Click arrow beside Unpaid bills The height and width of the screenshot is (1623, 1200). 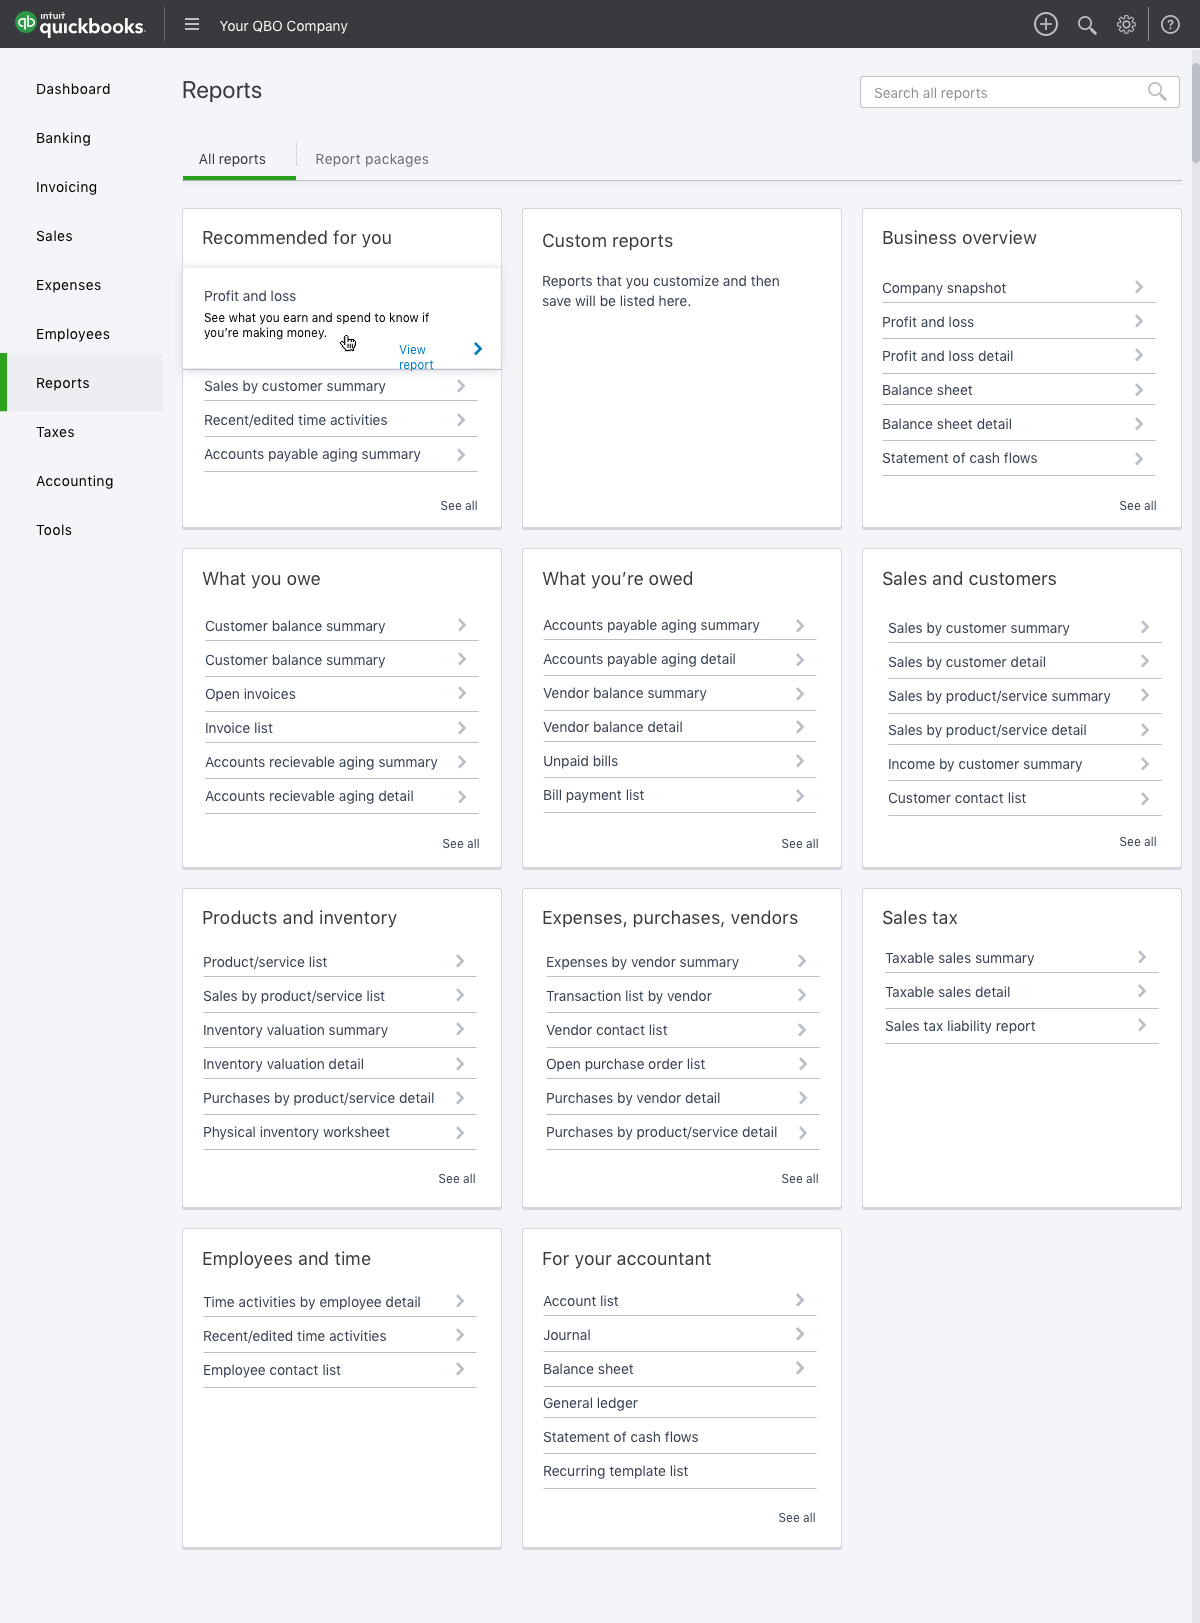coord(800,761)
